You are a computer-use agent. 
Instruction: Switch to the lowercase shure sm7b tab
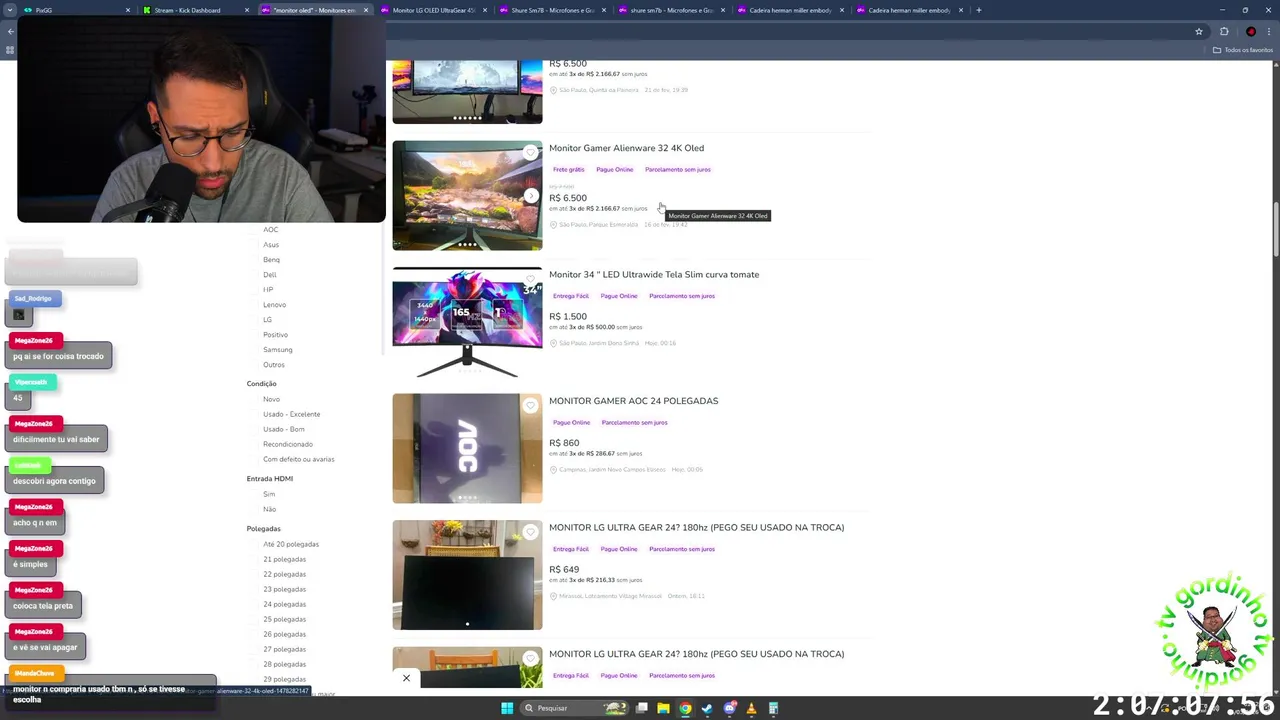[x=671, y=10]
